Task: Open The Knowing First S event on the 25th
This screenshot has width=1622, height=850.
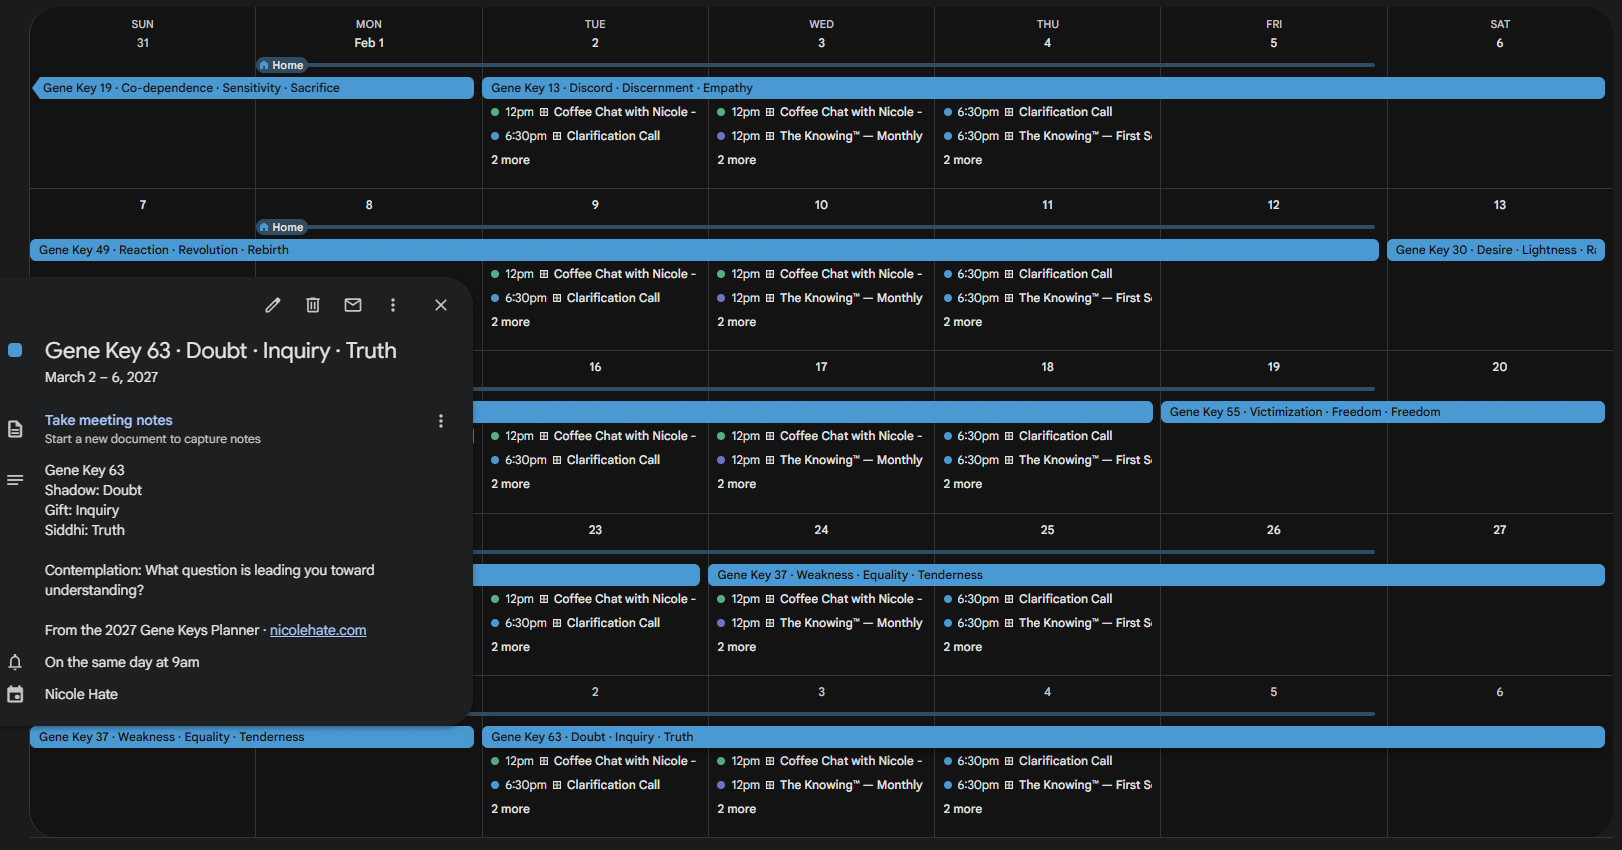Action: 1046,623
